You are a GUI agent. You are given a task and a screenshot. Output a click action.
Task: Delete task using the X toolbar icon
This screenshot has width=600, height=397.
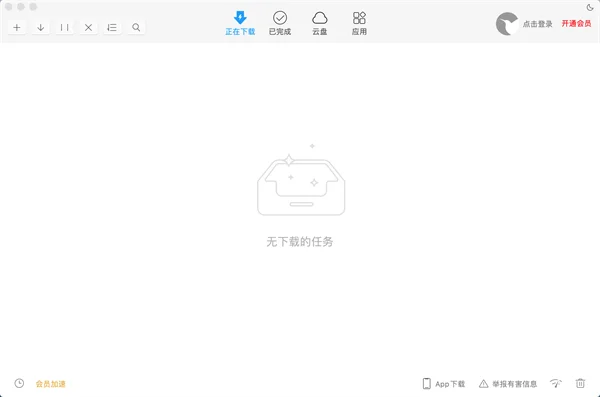click(x=88, y=28)
